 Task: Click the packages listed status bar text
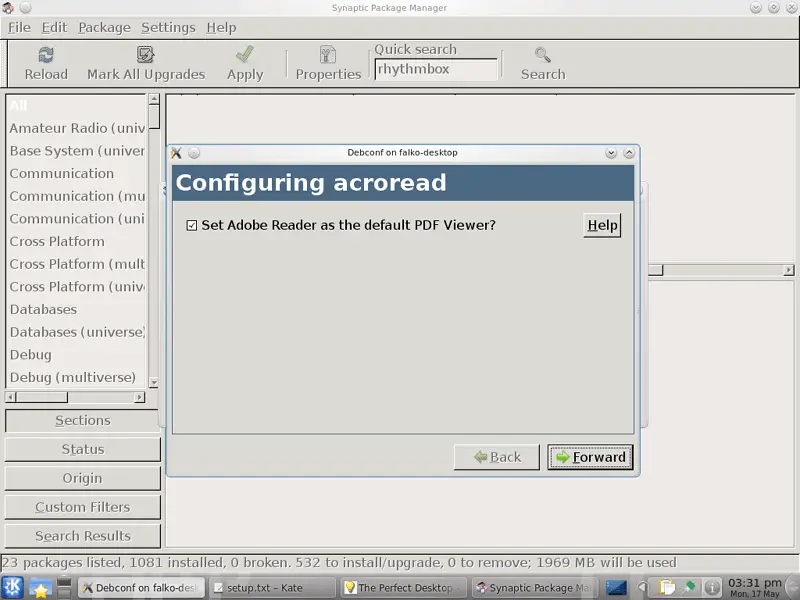[339, 562]
